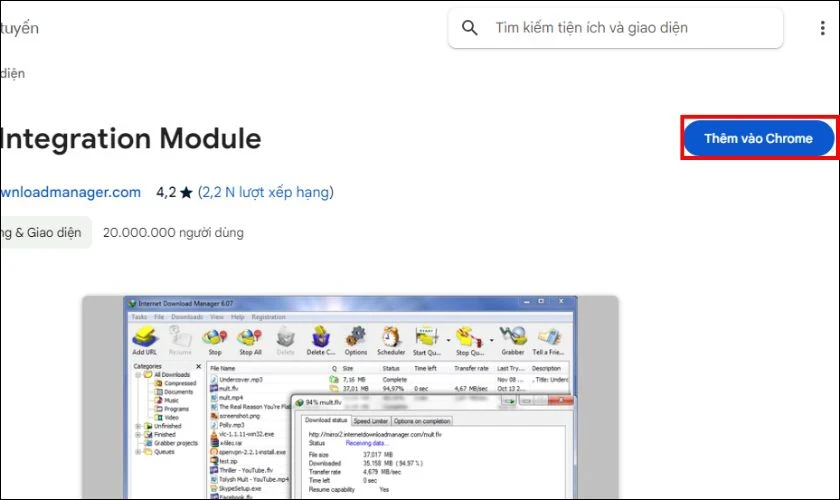Click the 'Thêm vào Chrome' button
Image resolution: width=840 pixels, height=500 pixels.
[758, 138]
